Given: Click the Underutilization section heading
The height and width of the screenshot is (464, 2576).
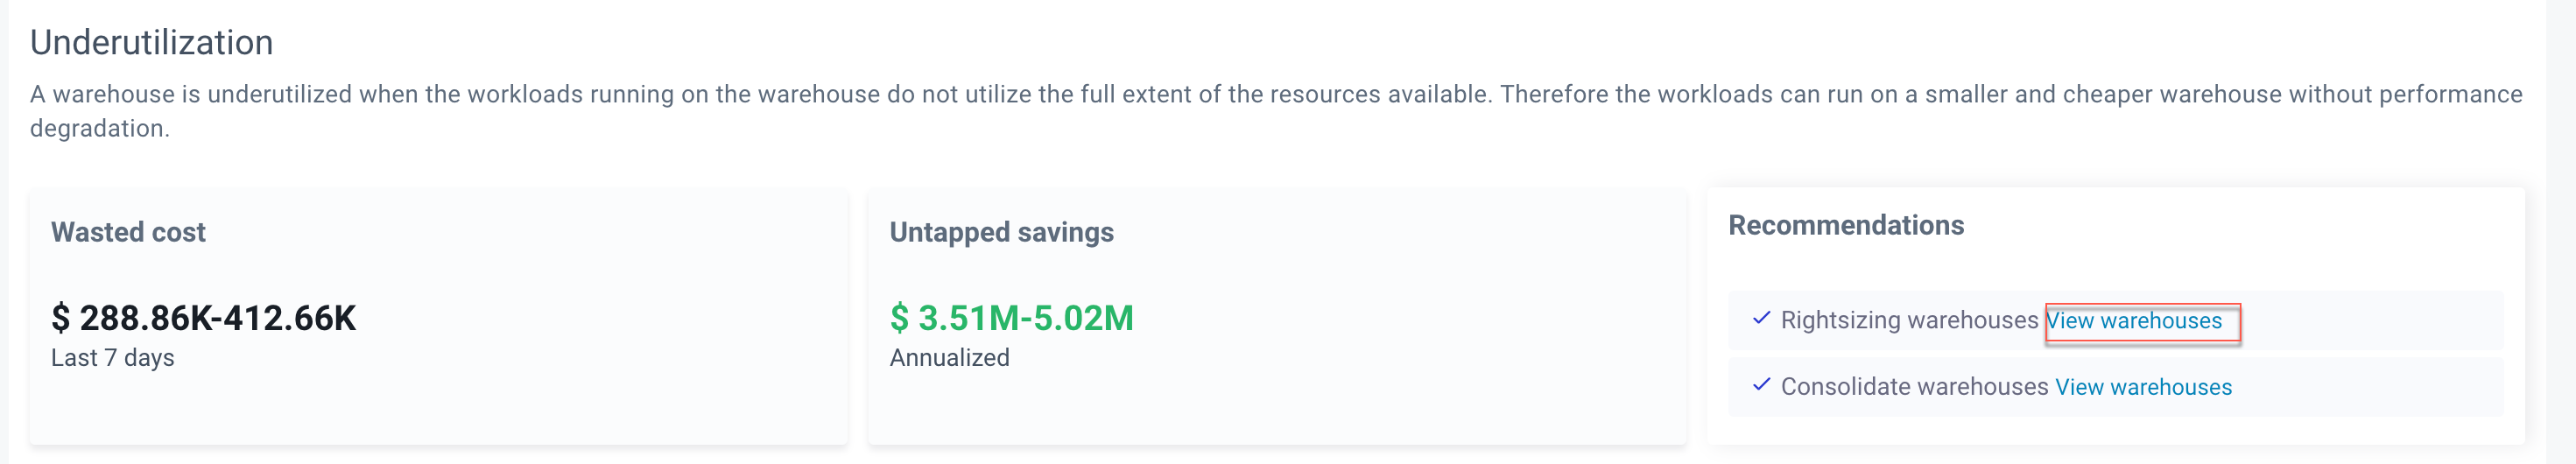Looking at the screenshot, I should click(151, 43).
